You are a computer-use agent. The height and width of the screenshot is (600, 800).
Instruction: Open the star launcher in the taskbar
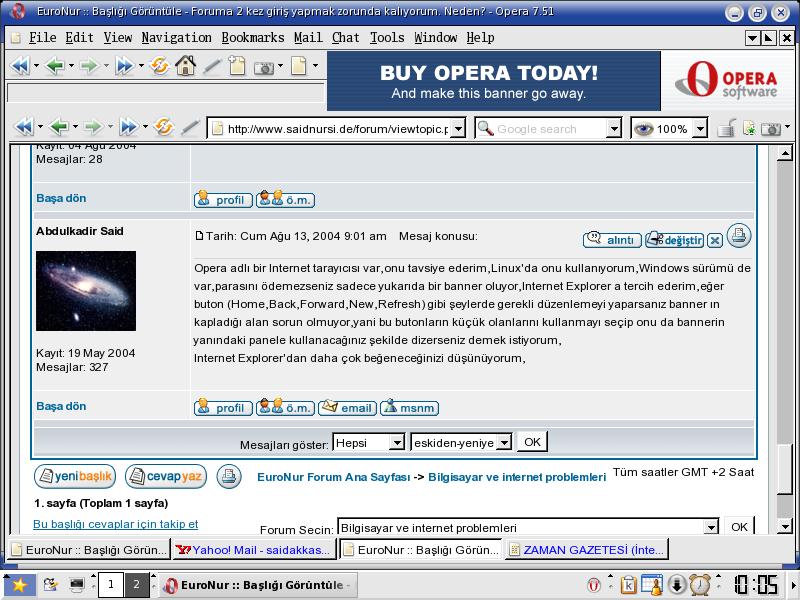pos(19,585)
